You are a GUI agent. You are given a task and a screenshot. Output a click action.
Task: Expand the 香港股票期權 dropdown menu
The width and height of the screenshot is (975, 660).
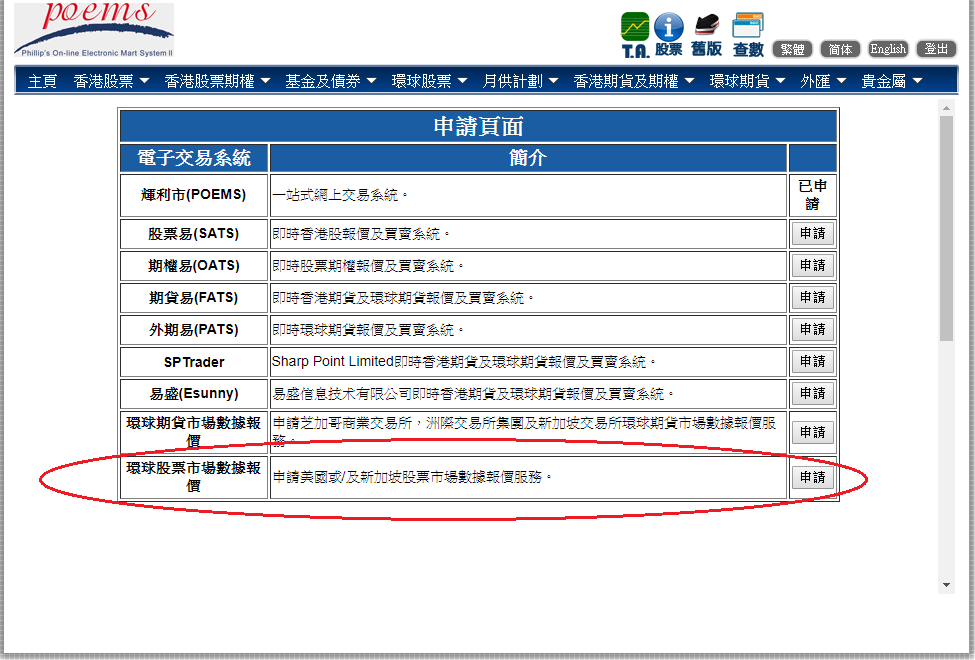pyautogui.click(x=218, y=81)
